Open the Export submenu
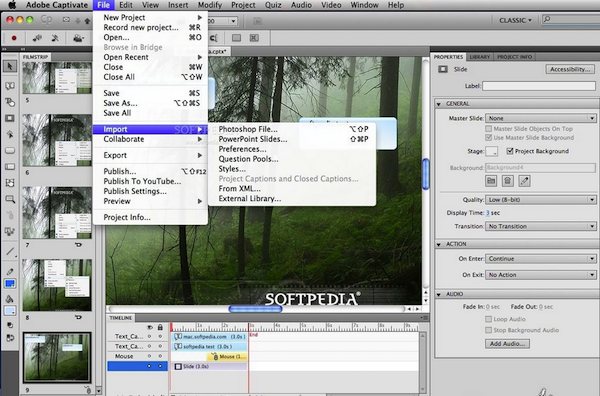The image size is (600, 396). tap(150, 155)
